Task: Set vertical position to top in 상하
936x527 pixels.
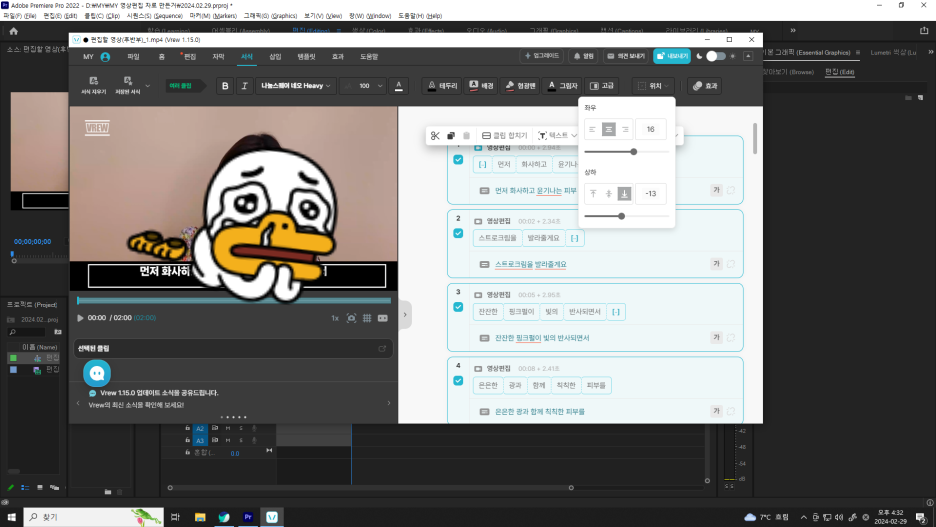Action: 593,193
